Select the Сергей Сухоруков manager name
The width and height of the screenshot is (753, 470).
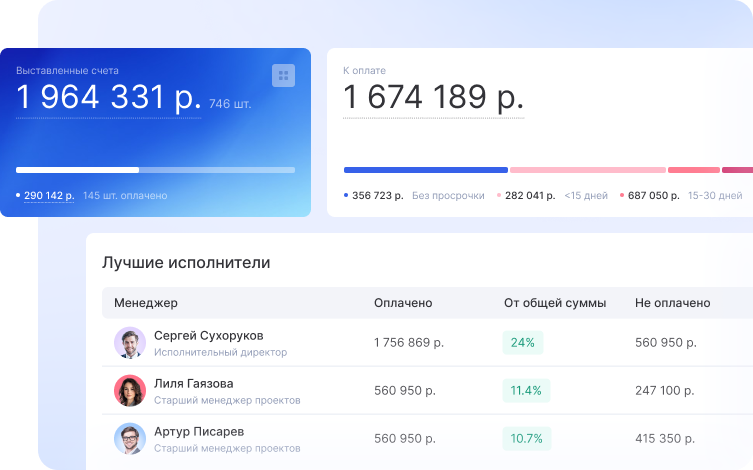pos(208,335)
